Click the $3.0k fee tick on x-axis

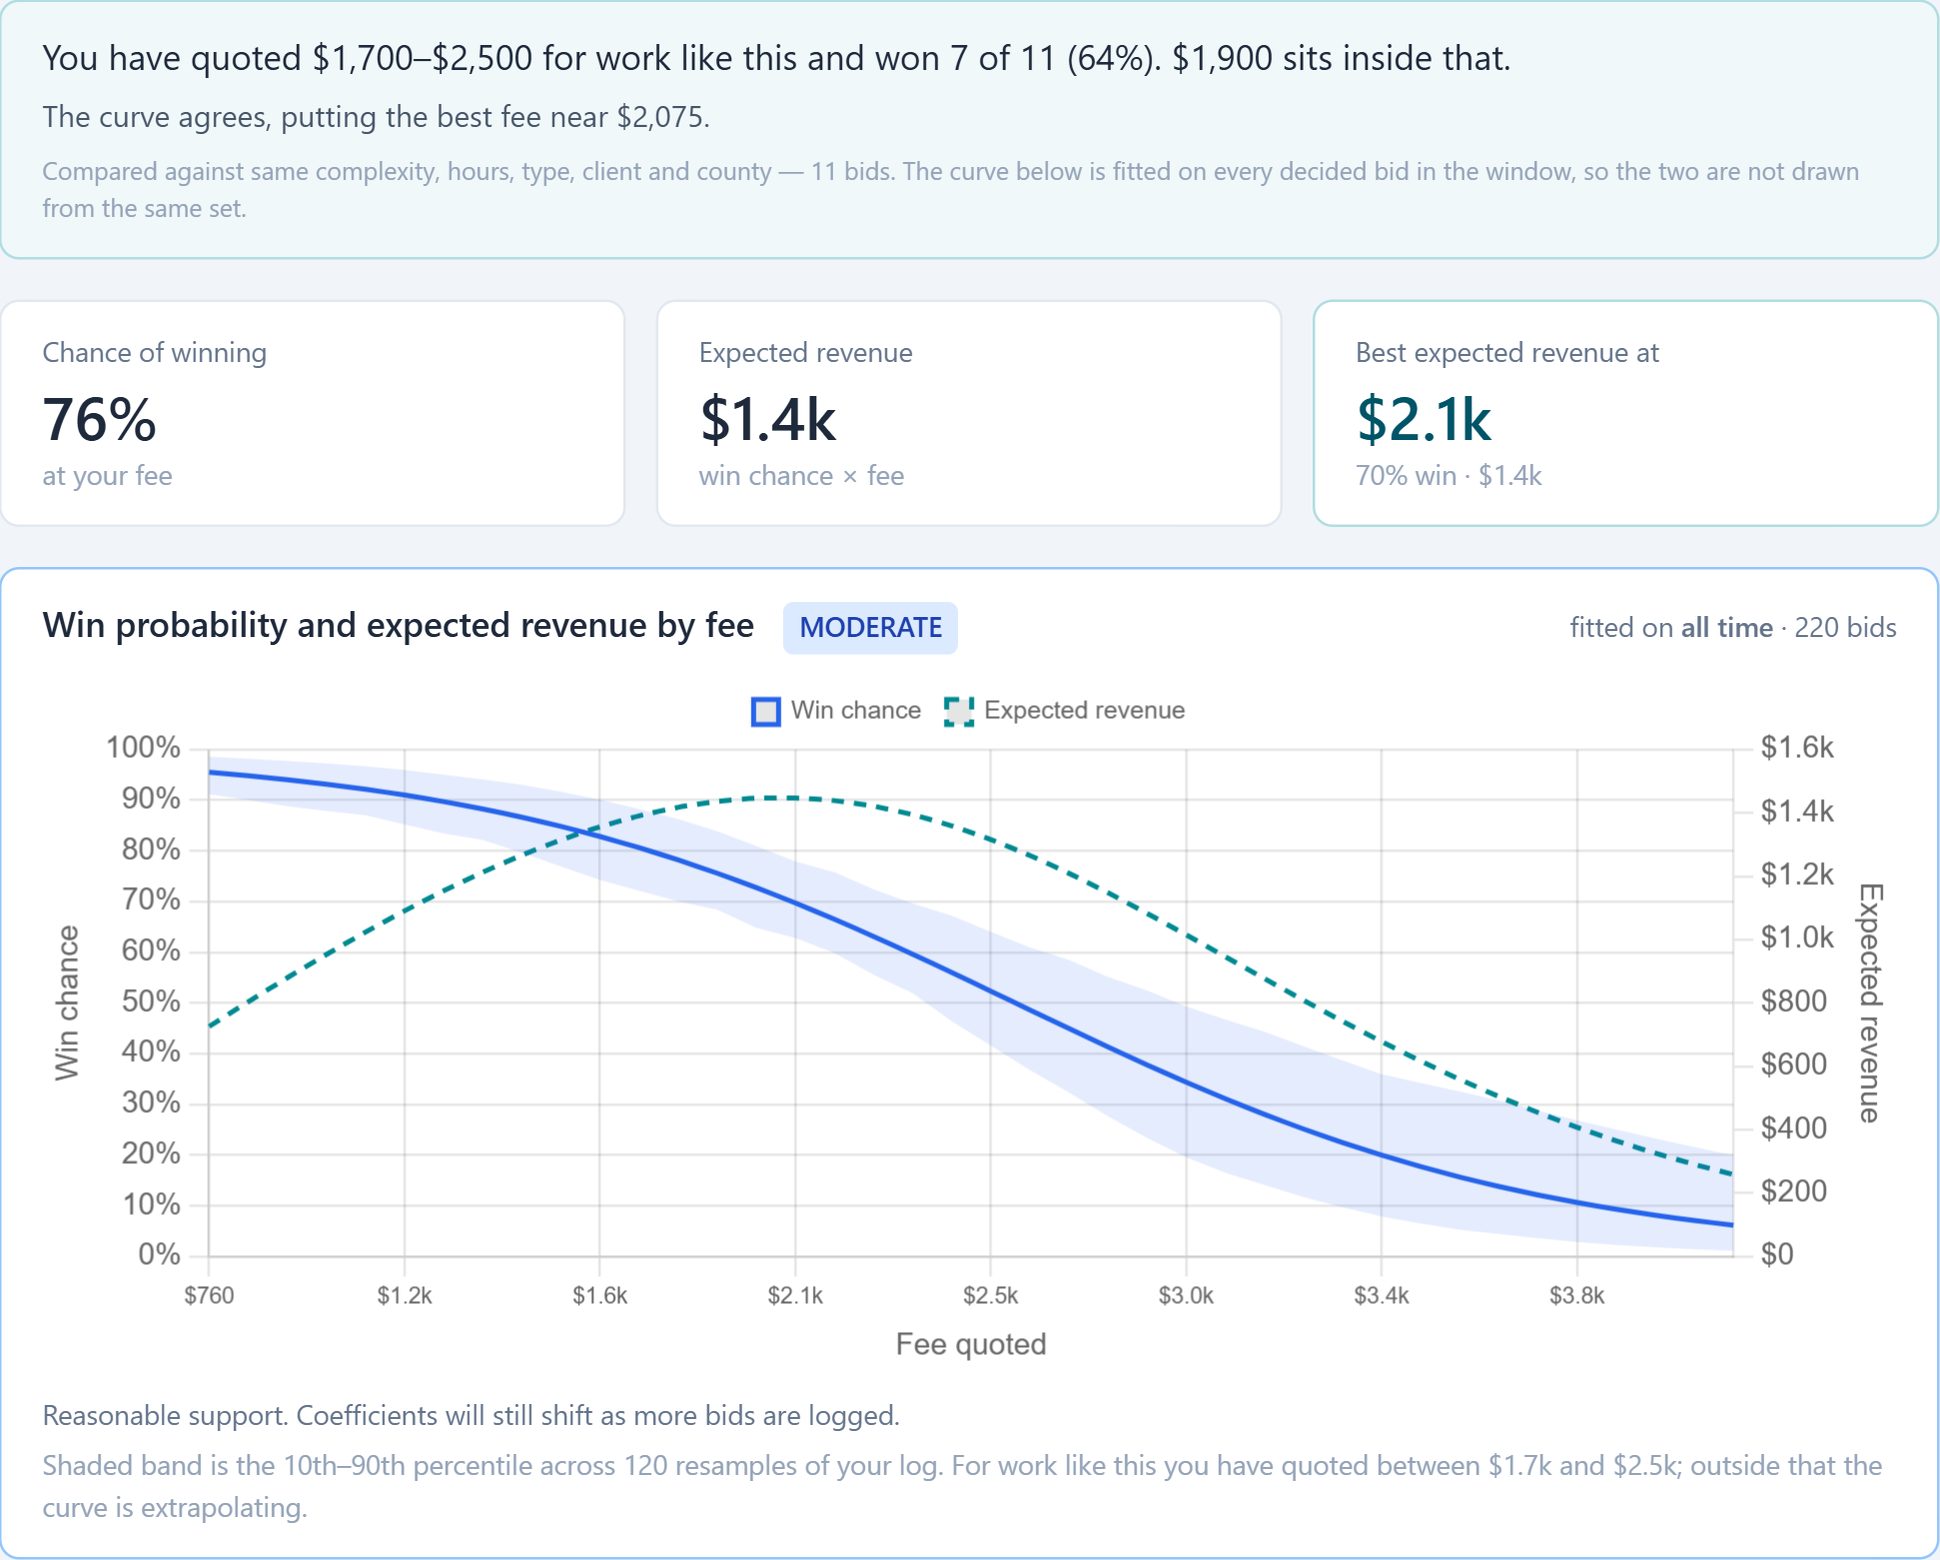[1186, 1296]
